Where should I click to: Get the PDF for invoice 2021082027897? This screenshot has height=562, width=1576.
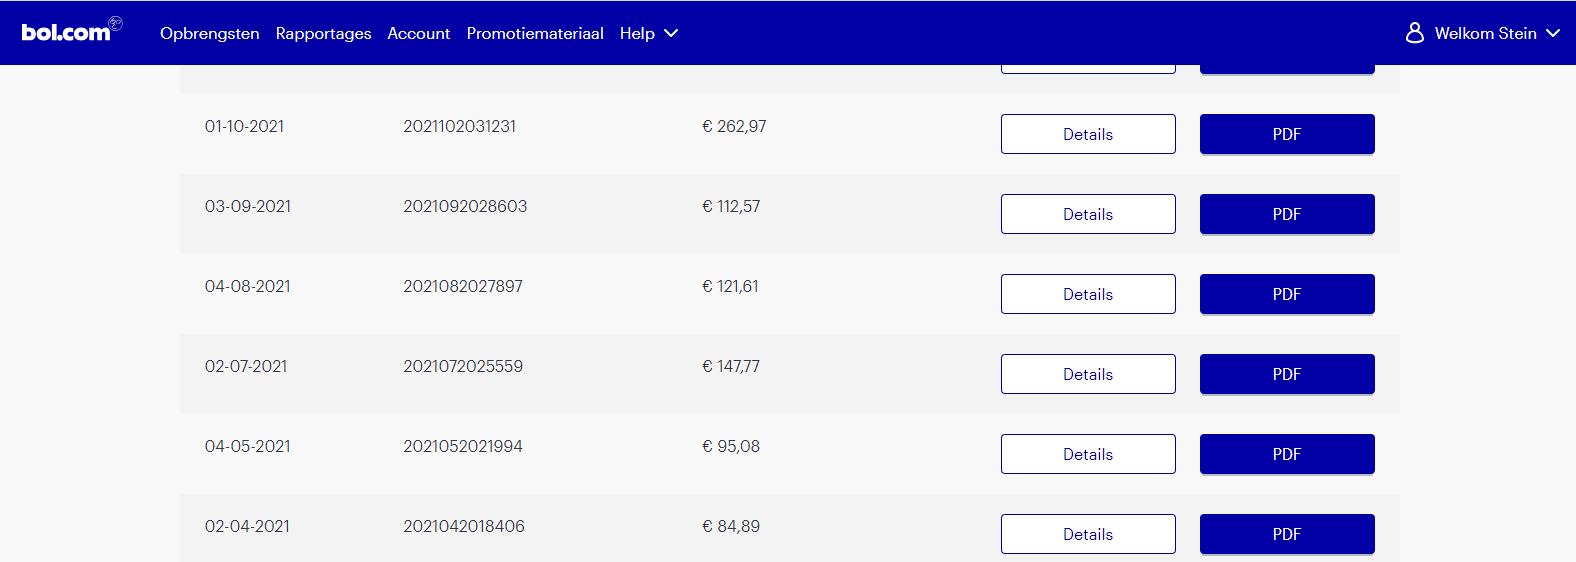click(x=1287, y=294)
